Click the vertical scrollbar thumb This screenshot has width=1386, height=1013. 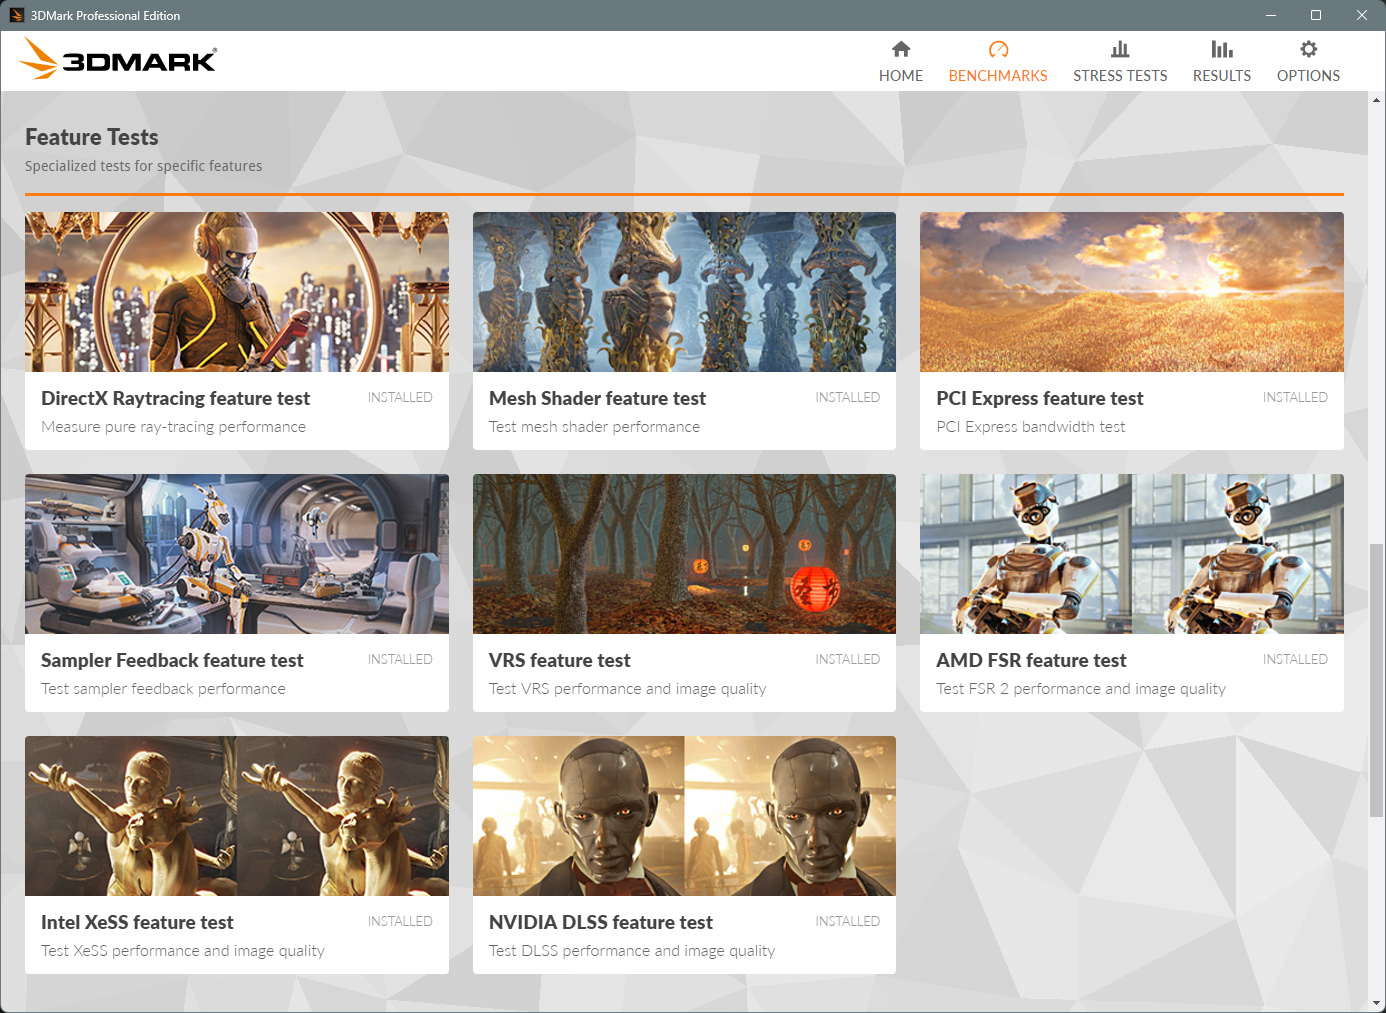pos(1376,680)
